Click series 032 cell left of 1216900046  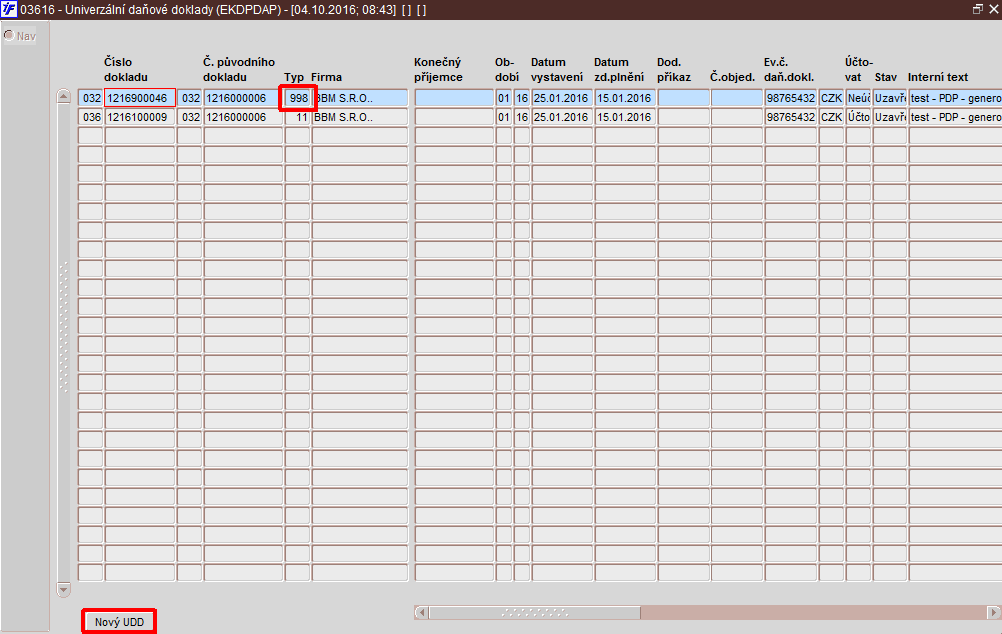point(91,98)
